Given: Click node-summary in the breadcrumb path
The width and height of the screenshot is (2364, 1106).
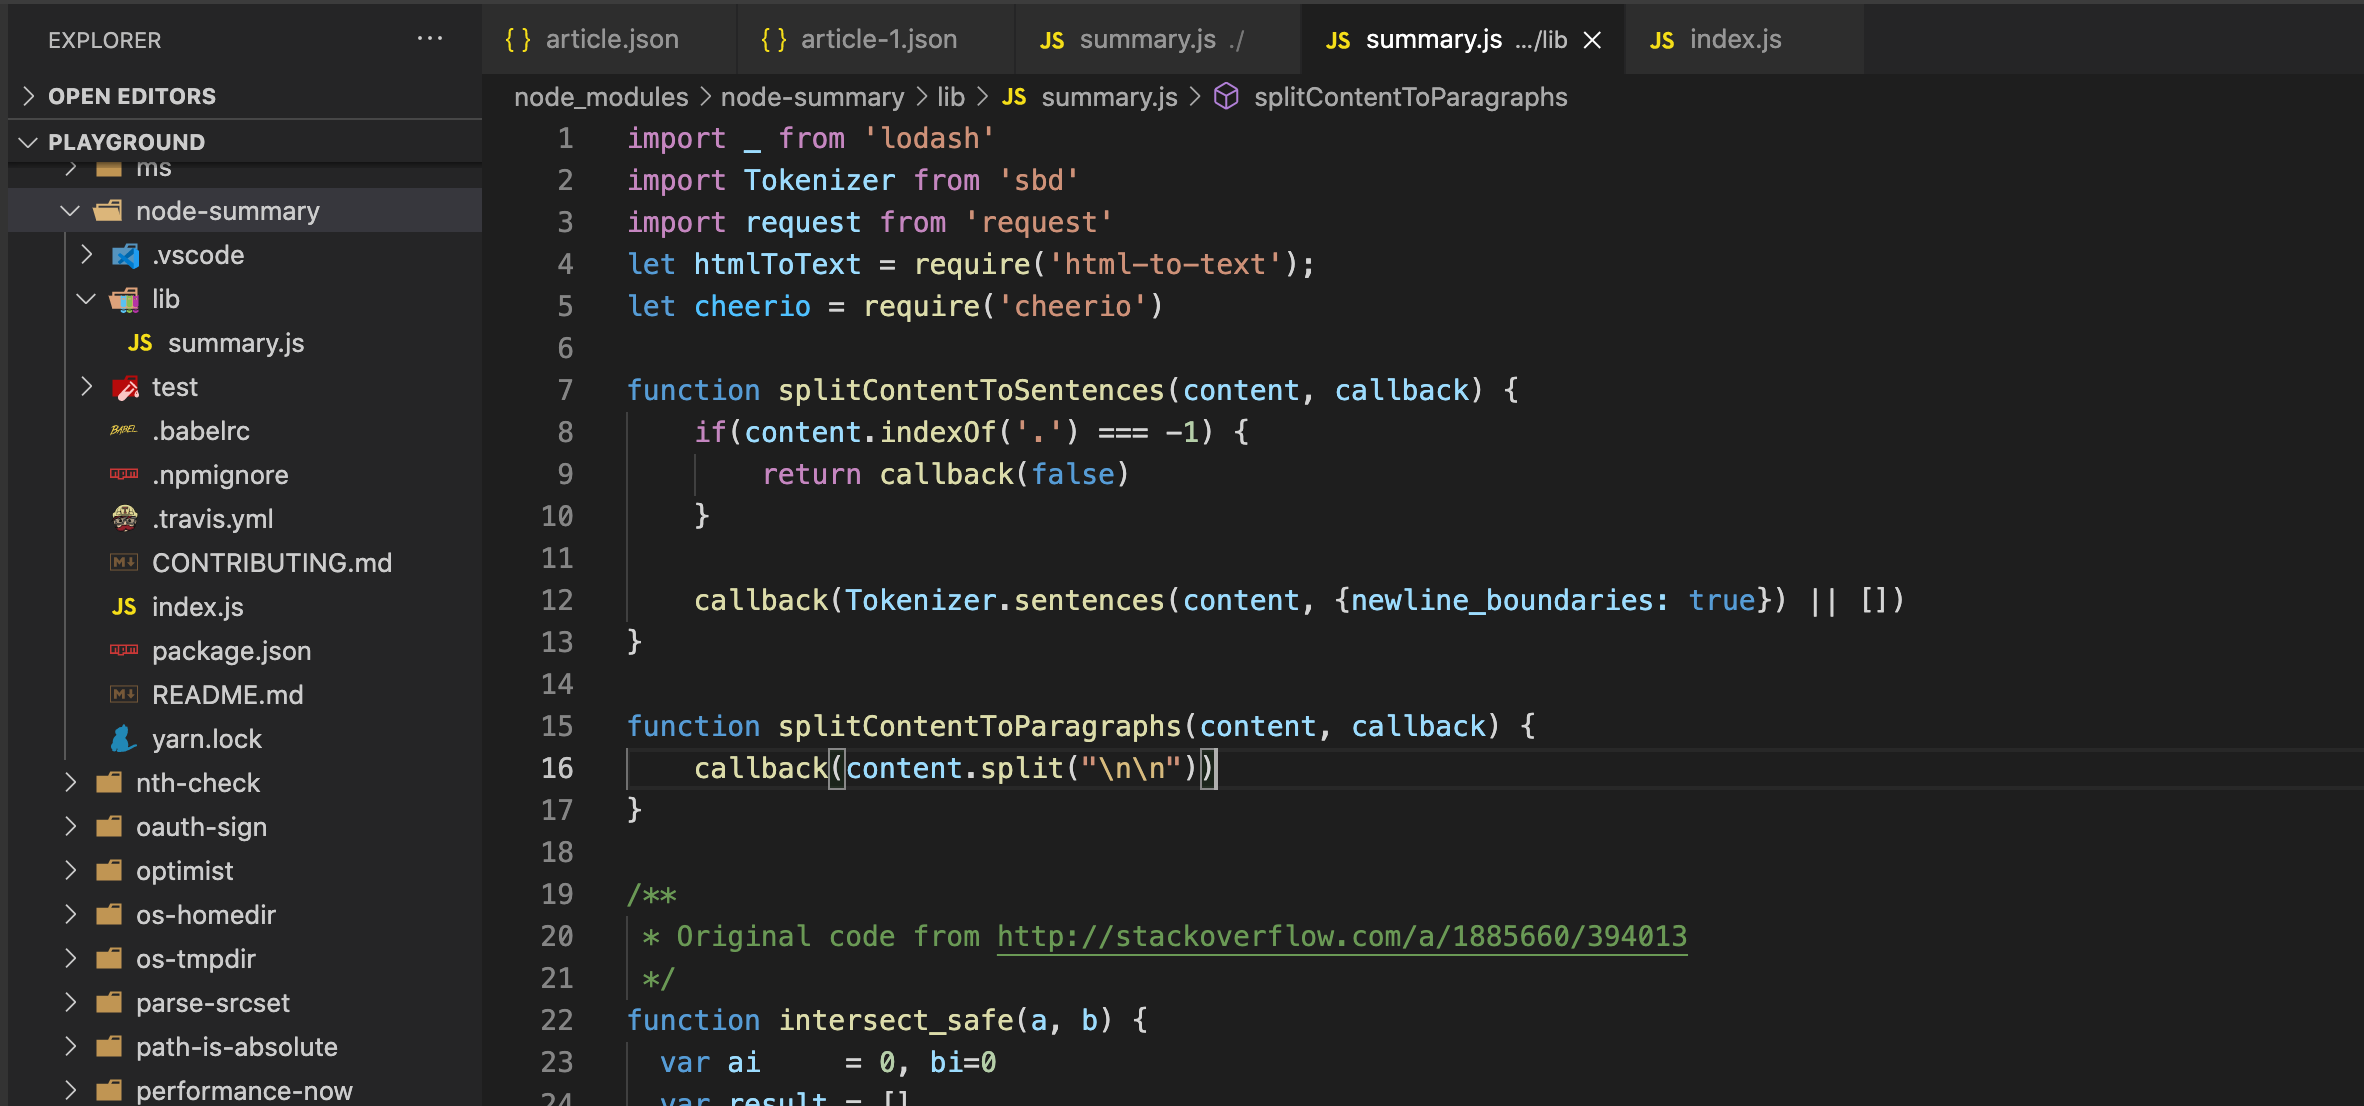Looking at the screenshot, I should [x=812, y=97].
